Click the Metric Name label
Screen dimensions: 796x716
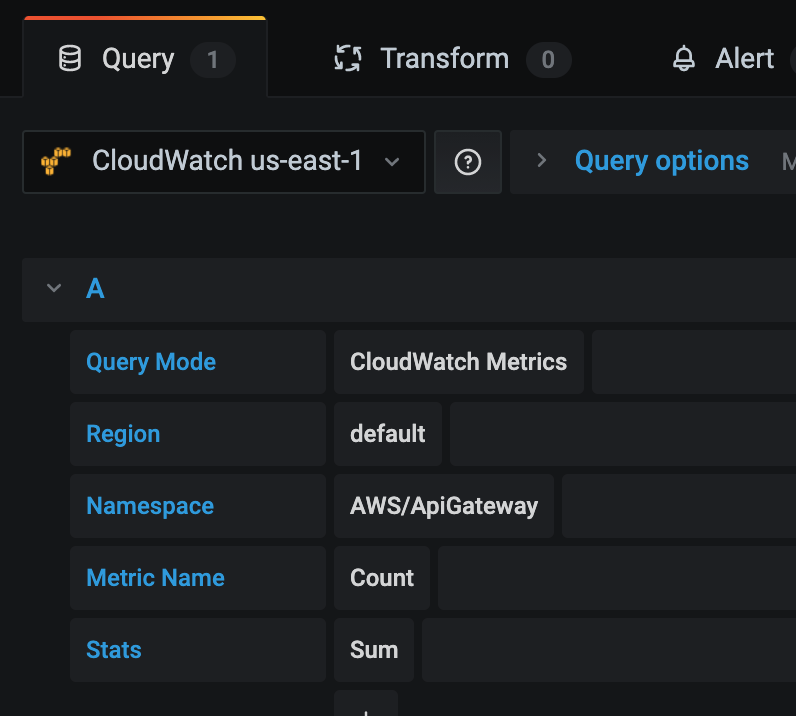pos(155,578)
